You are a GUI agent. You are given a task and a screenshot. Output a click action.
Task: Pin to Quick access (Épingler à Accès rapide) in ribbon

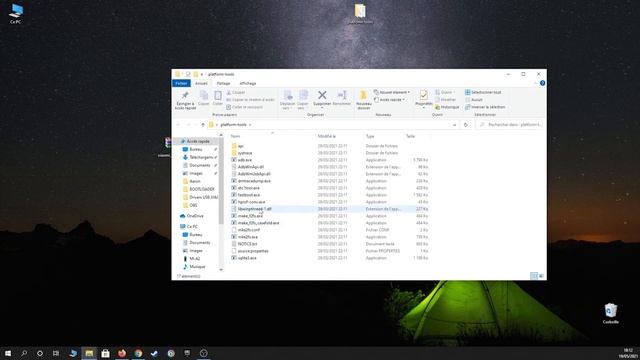(185, 100)
